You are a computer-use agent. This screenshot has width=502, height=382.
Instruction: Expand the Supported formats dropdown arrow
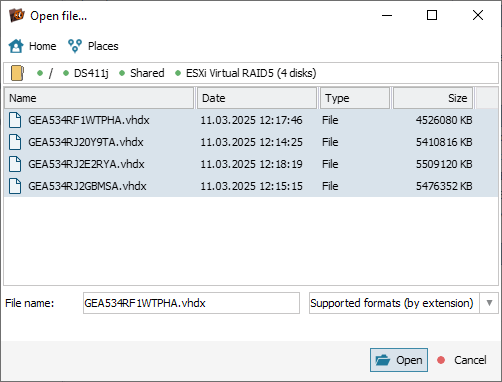point(489,303)
